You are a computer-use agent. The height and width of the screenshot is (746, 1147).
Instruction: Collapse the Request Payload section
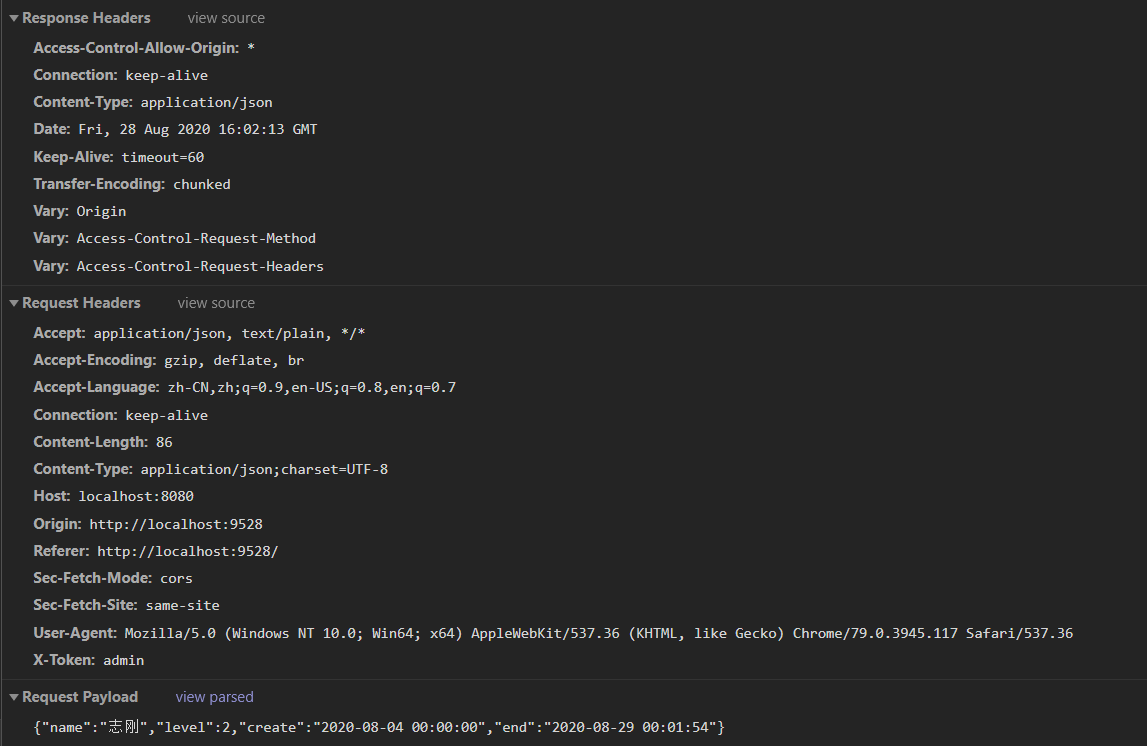[x=14, y=698]
